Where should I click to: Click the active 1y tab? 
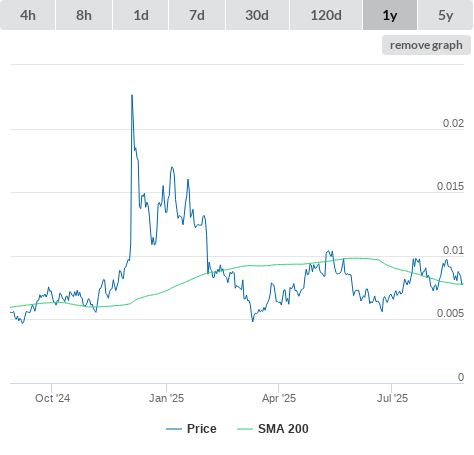[x=390, y=15]
